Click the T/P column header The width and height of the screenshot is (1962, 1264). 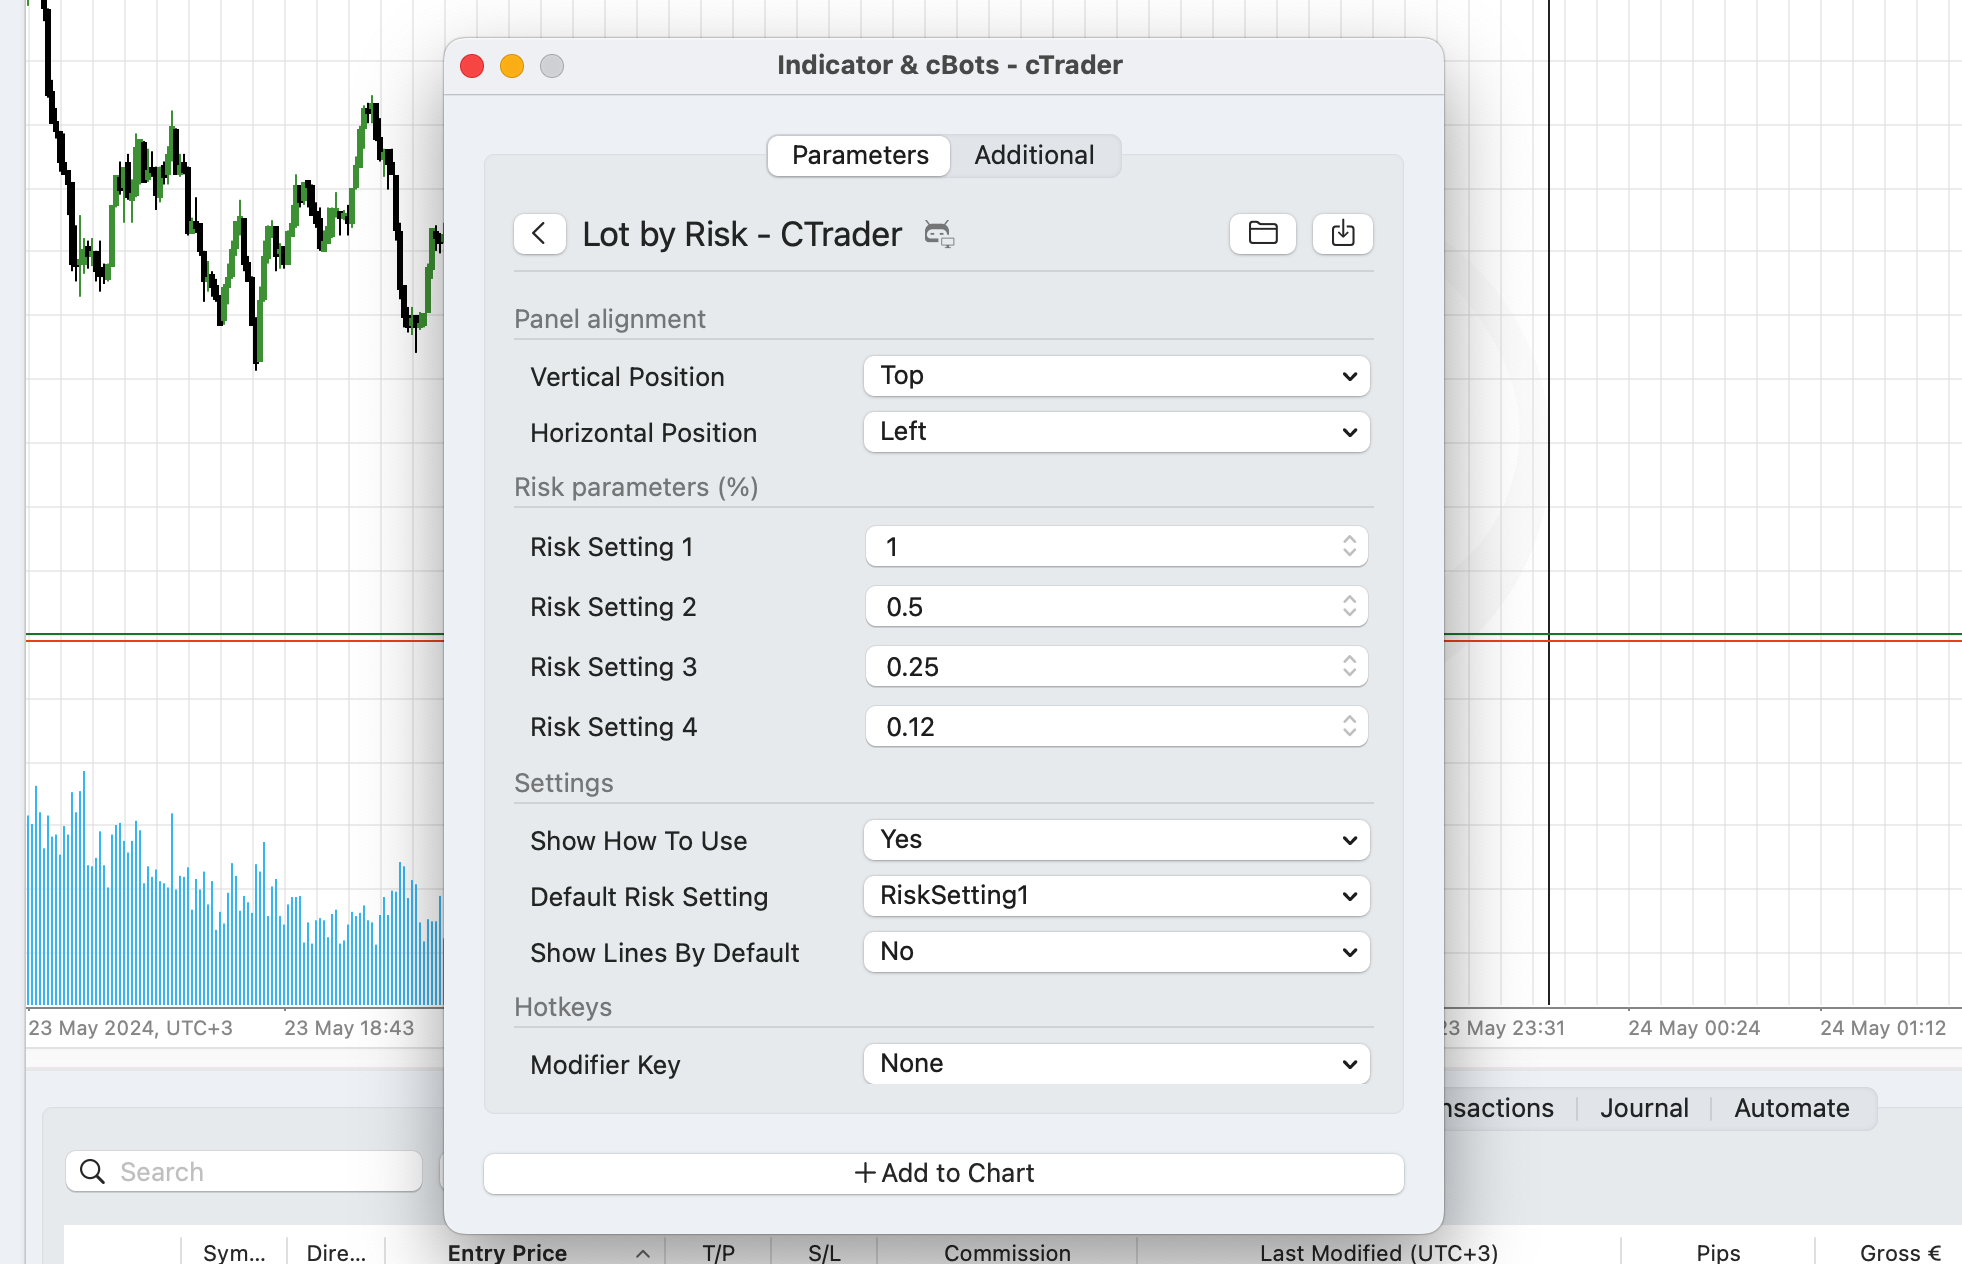718,1253
